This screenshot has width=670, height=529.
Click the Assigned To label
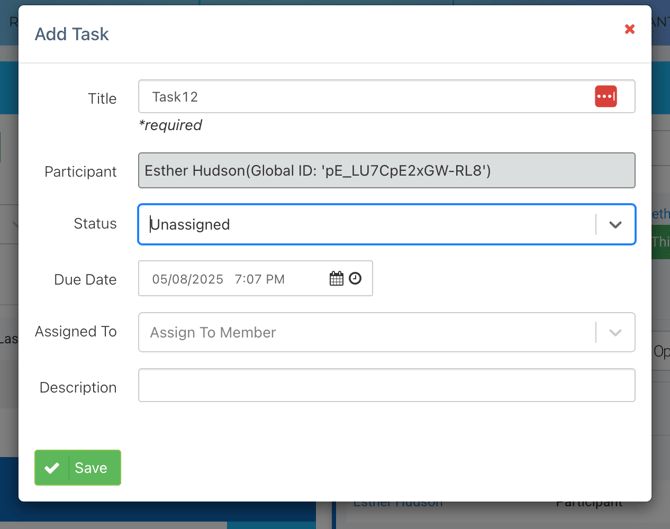click(76, 332)
